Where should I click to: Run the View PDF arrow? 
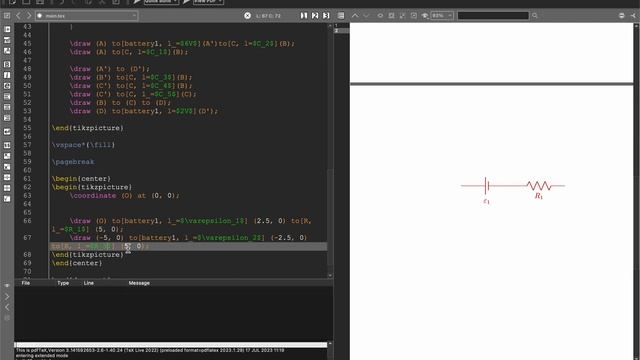(187, 2)
